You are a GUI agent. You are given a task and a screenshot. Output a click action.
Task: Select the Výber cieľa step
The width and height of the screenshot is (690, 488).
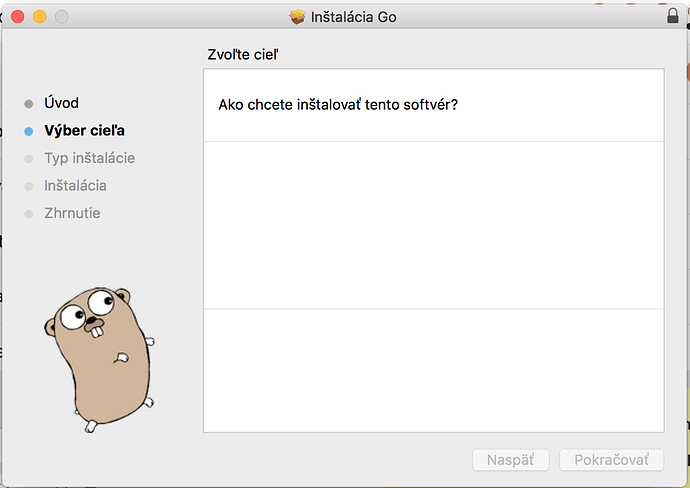tap(84, 131)
